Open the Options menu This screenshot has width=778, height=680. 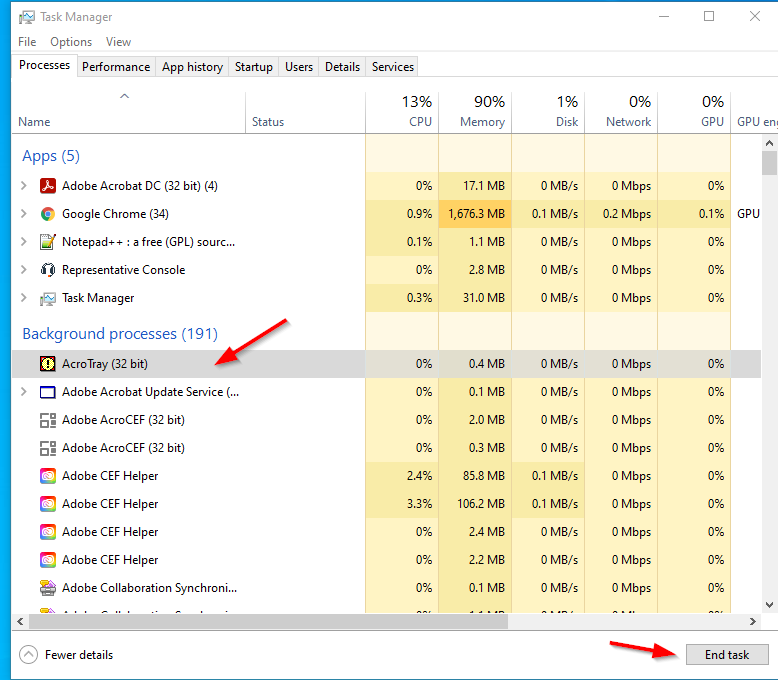(71, 42)
